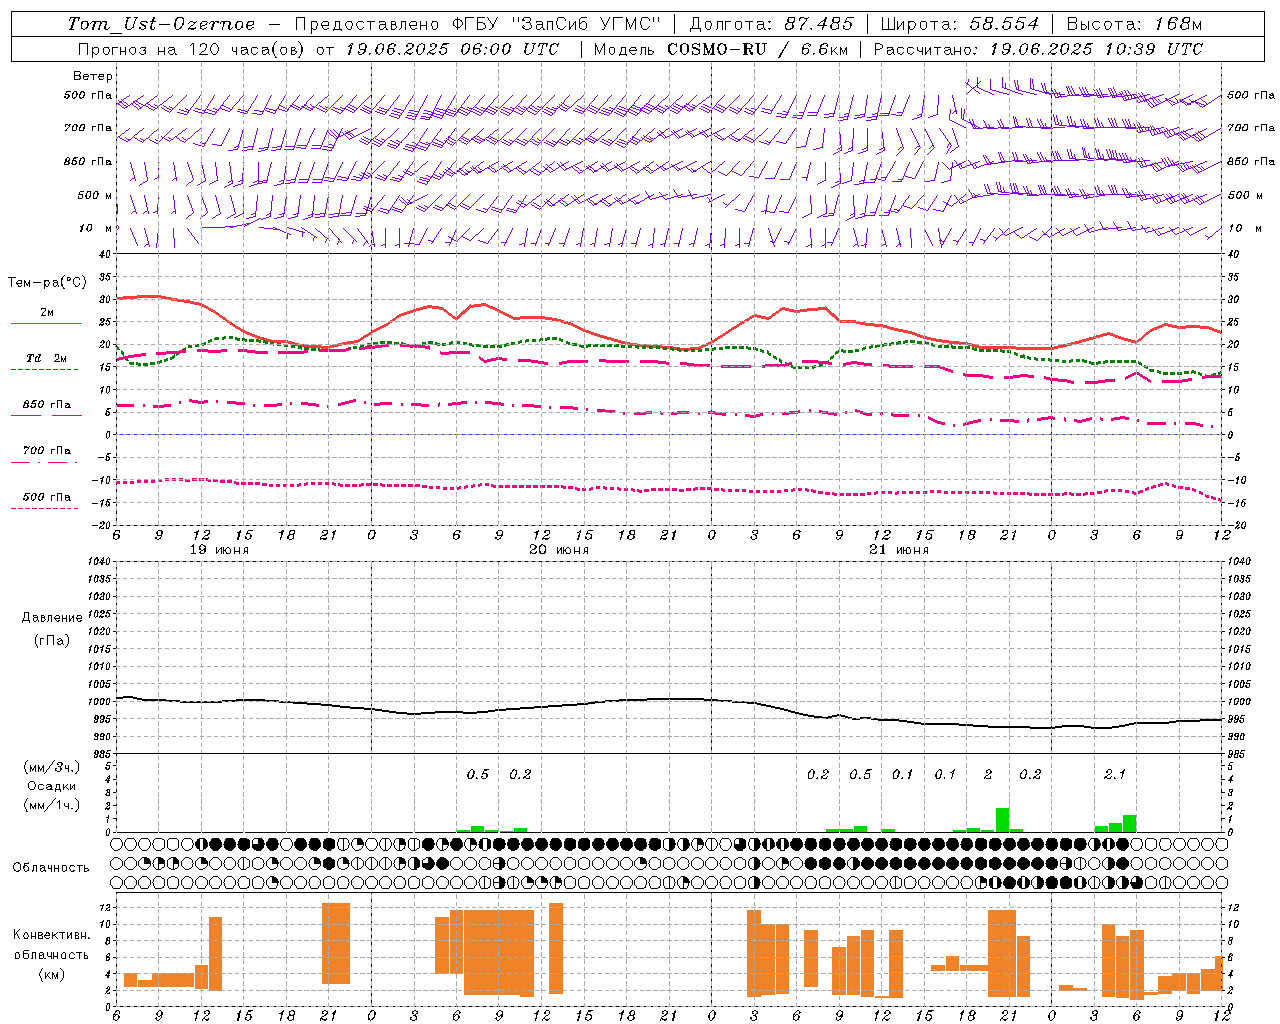Select the model name 'COSMO-RU / 6.6км'
The height and width of the screenshot is (1024, 1280).
[758, 49]
